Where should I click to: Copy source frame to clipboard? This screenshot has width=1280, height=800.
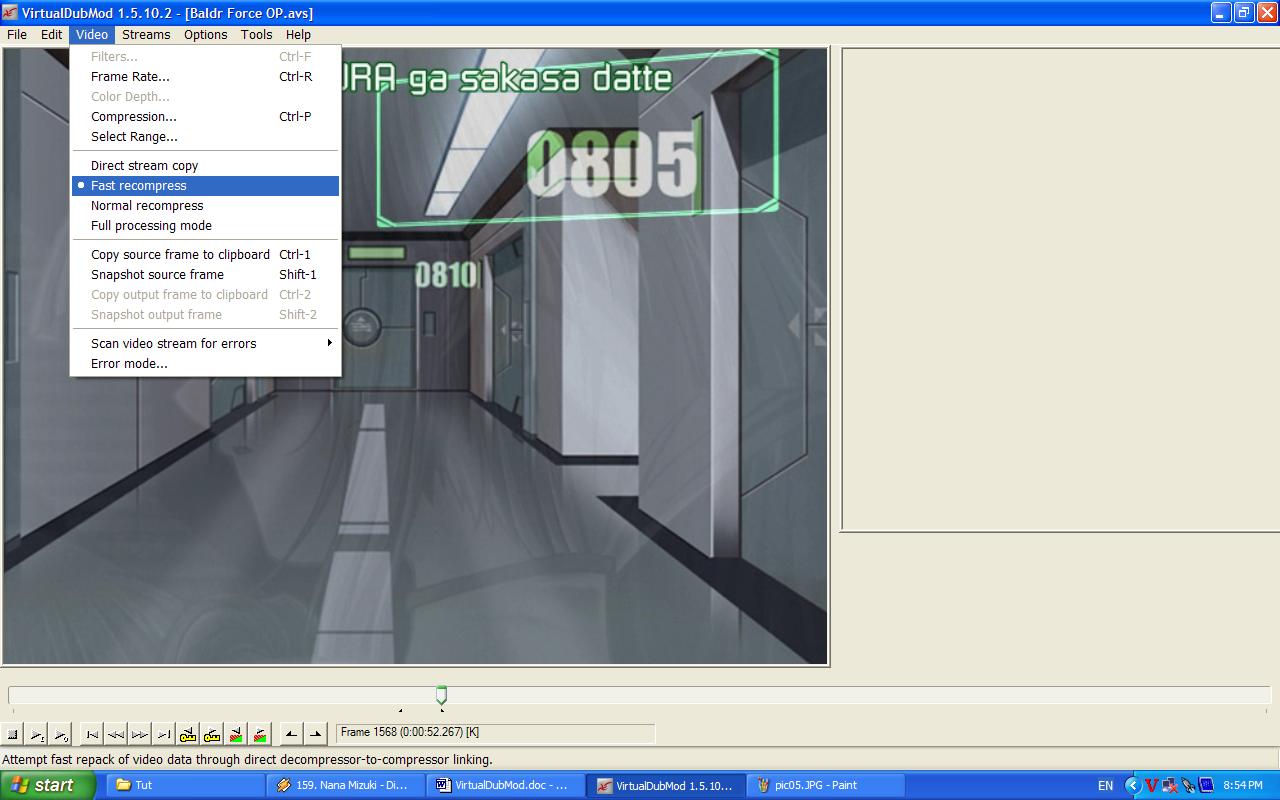[206, 255]
